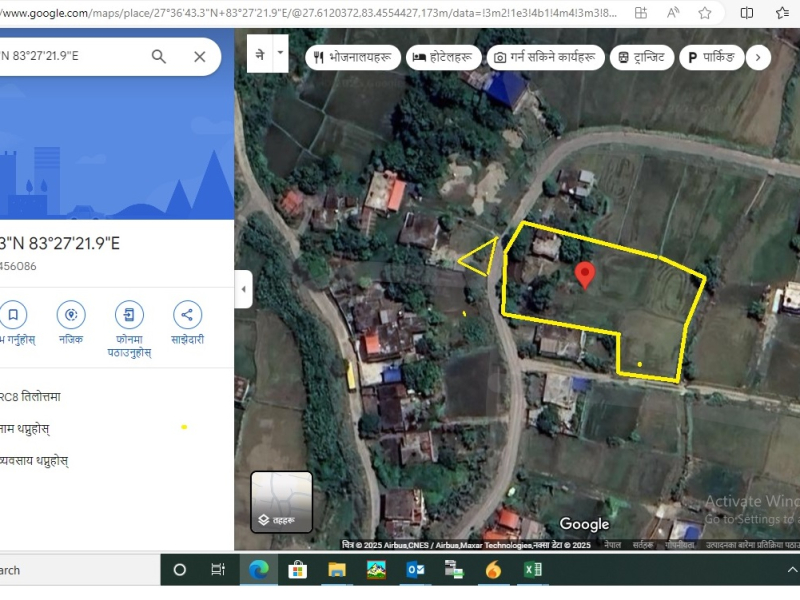This screenshot has width=800, height=600.
Task: Click the Share (साझेदारी) icon
Action: point(187,315)
